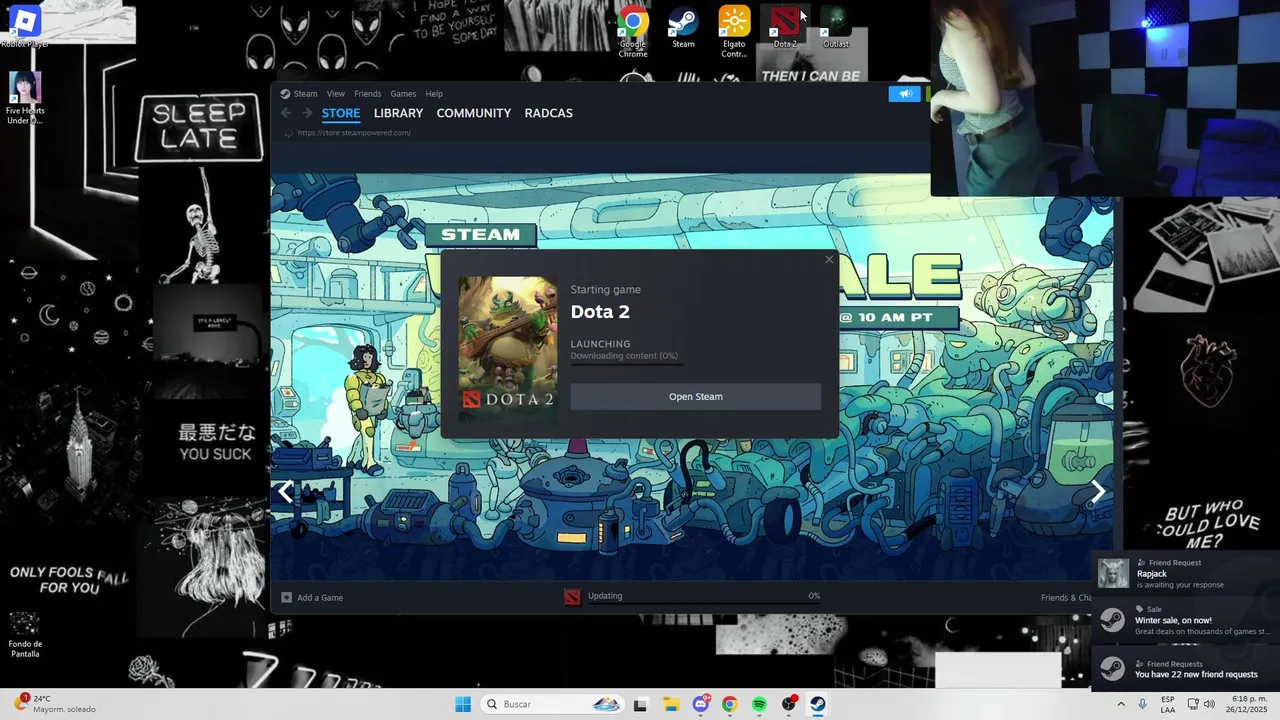This screenshot has height=720, width=1280.
Task: Click the Add a Game plus icon
Action: [x=286, y=597]
